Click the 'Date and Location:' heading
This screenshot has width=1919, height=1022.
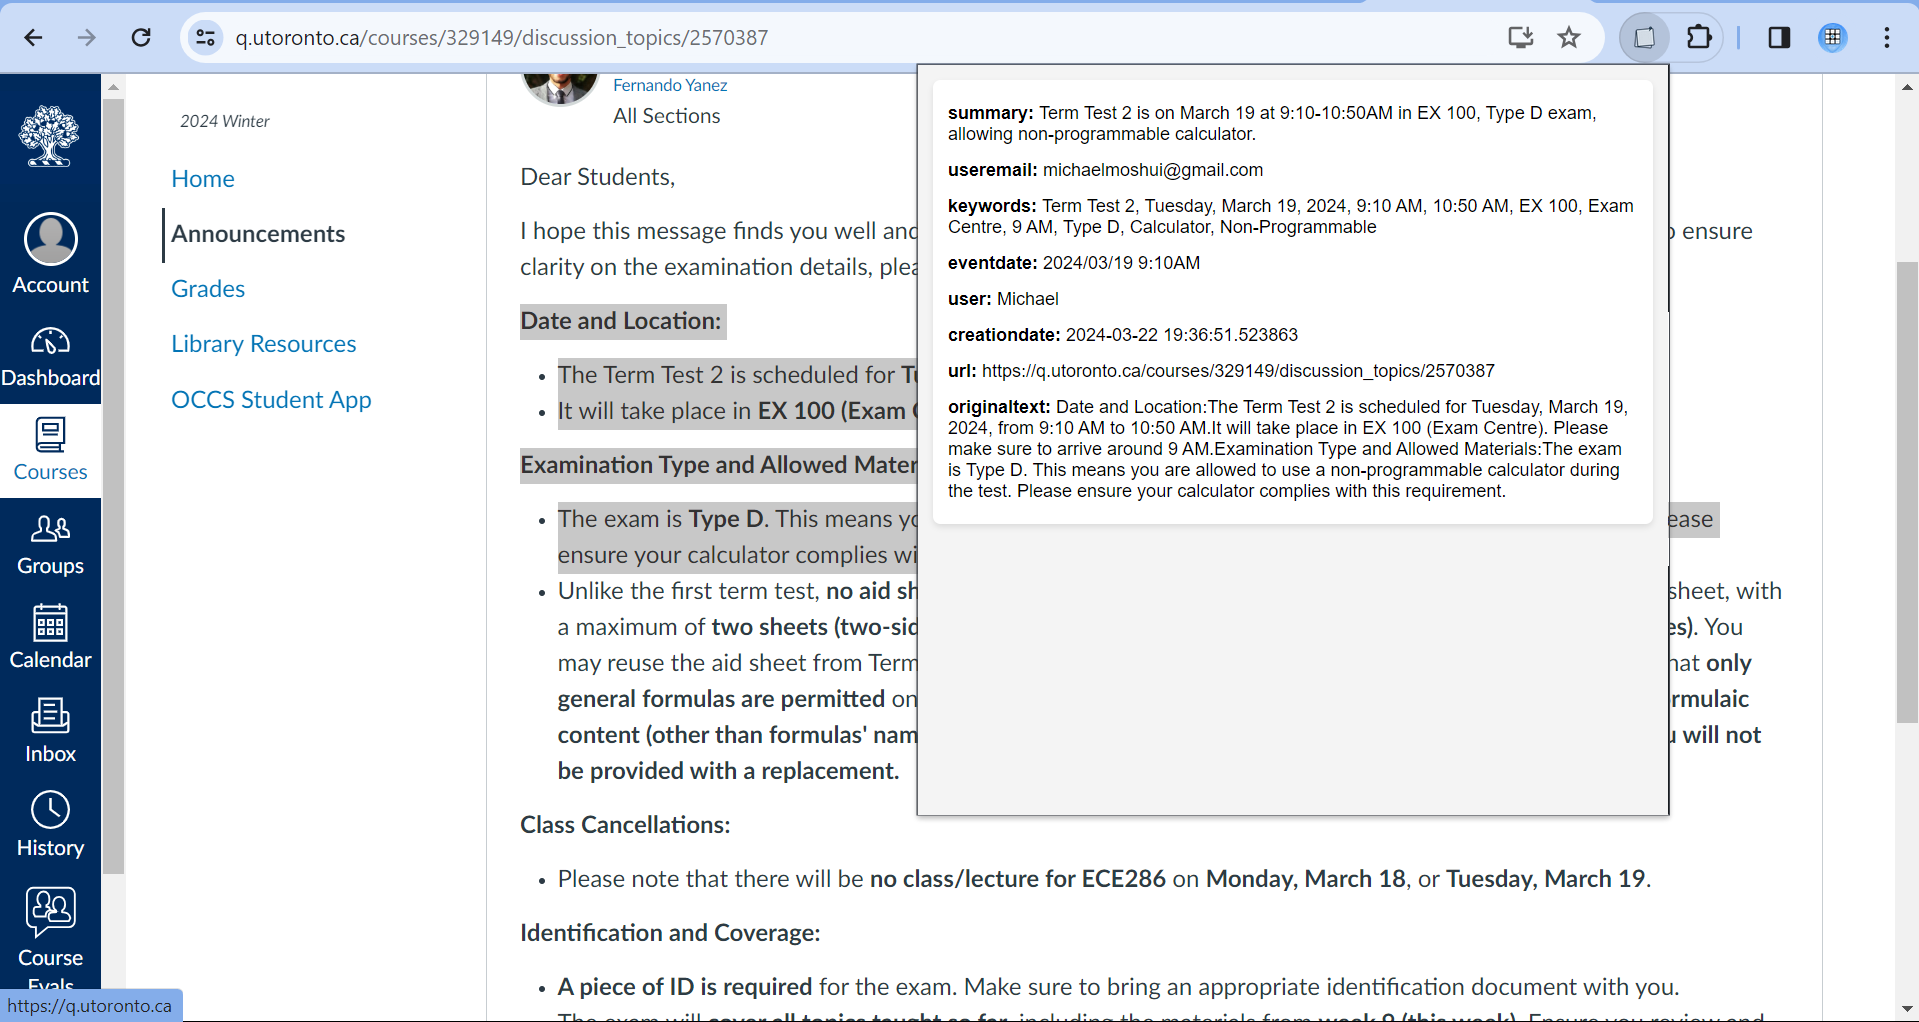pyautogui.click(x=621, y=321)
